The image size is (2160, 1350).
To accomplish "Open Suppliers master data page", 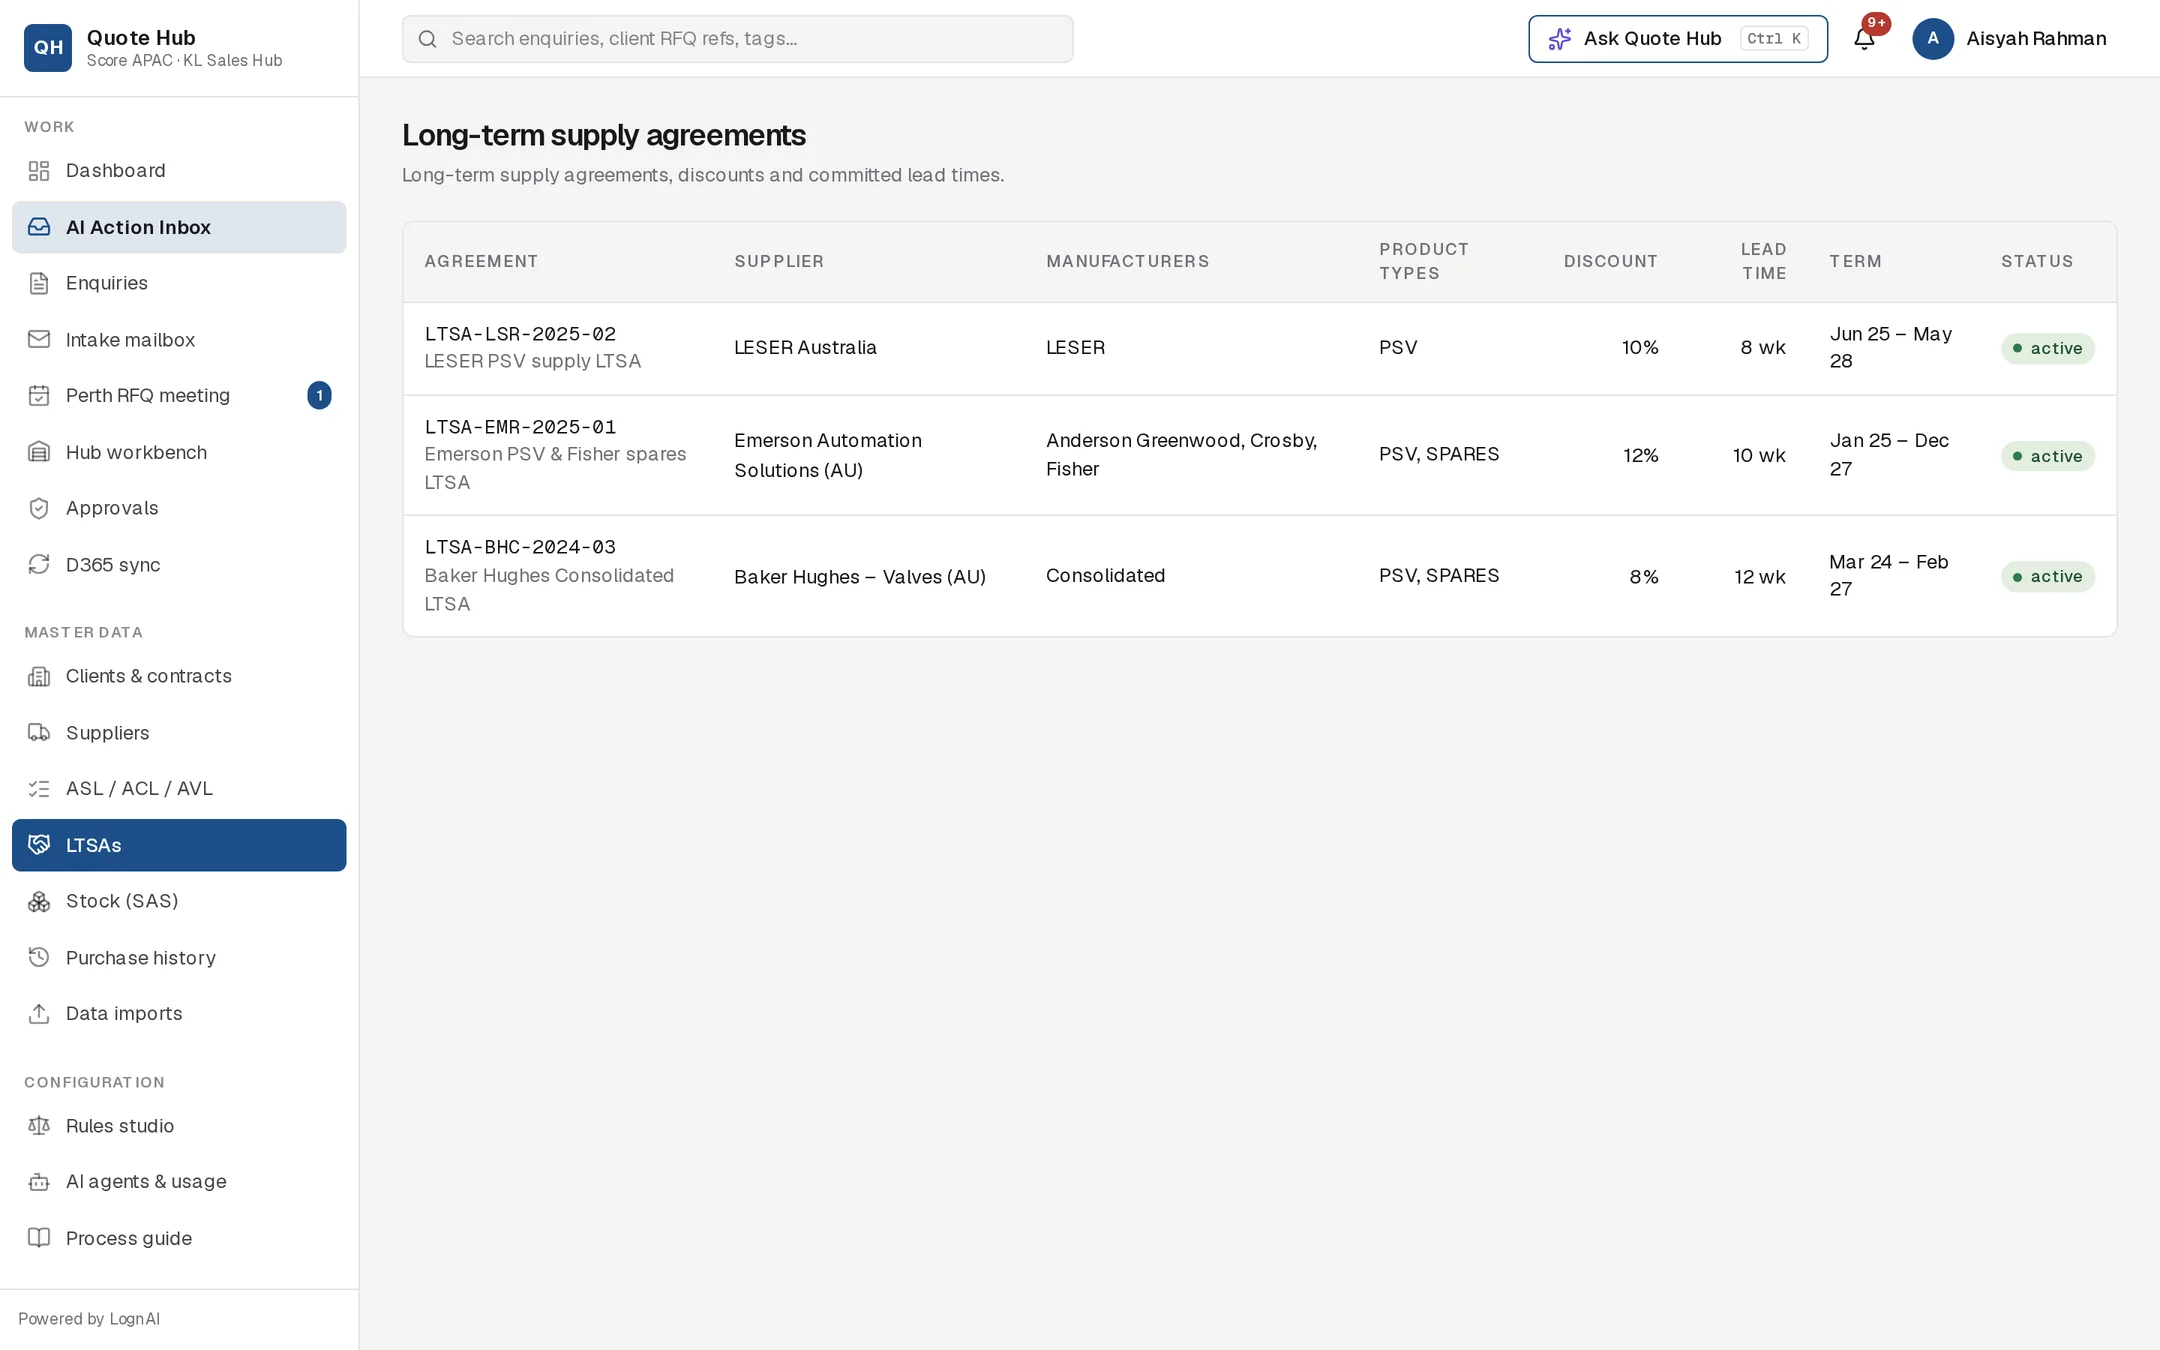I will tap(179, 732).
